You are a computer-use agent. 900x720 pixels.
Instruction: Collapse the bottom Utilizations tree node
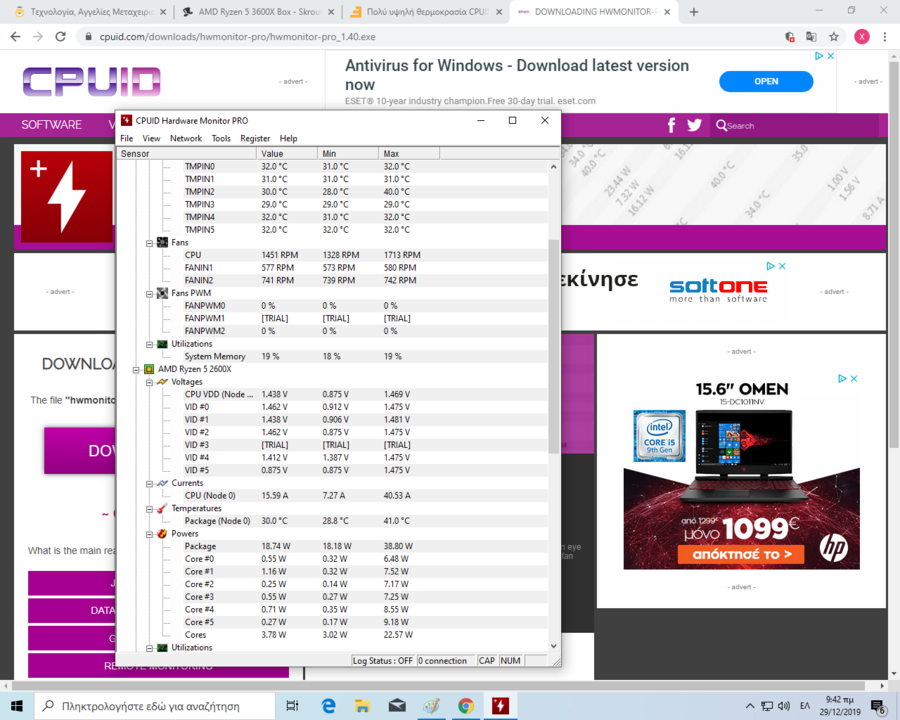149,648
